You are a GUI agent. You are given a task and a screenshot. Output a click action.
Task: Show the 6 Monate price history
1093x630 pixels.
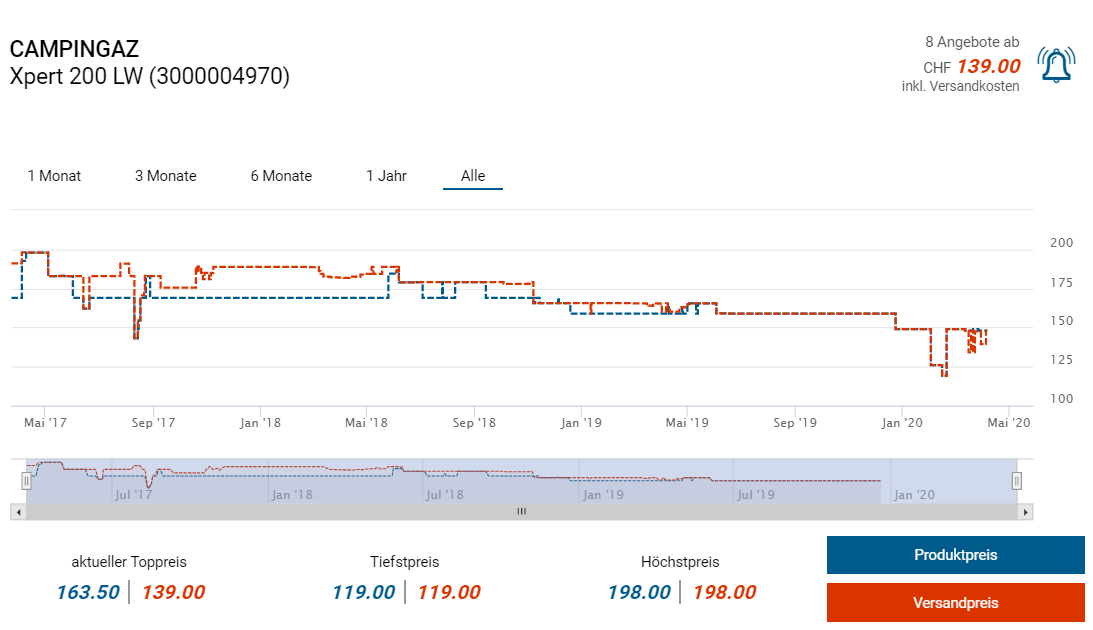pos(281,176)
